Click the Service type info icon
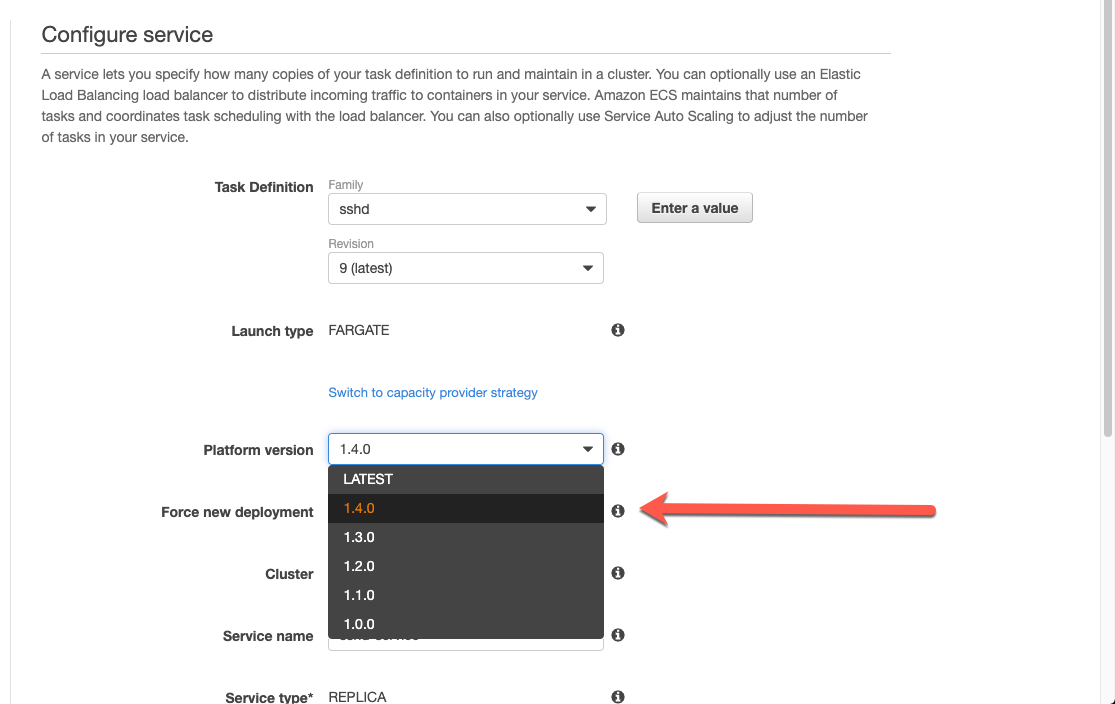Screen dimensions: 1115x704 [x=618, y=696]
